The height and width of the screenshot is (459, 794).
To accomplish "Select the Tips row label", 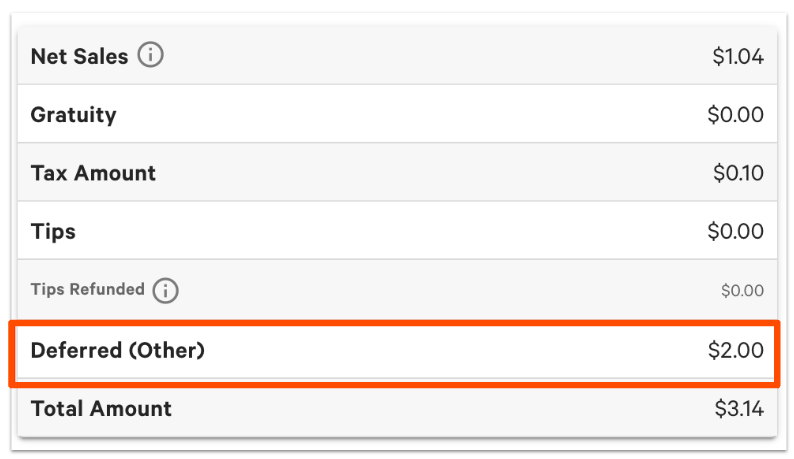I will tap(53, 232).
